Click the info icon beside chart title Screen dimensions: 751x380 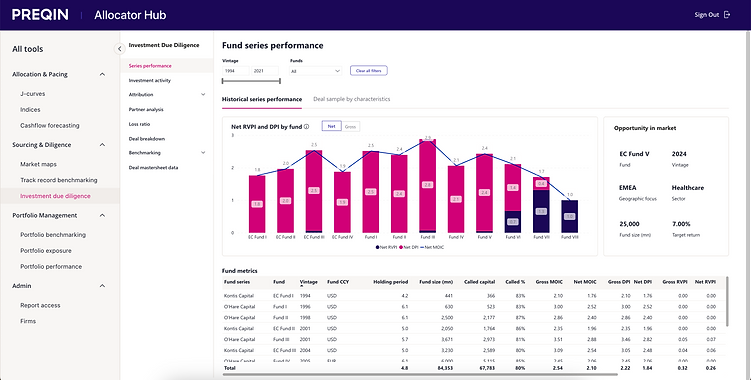click(307, 127)
